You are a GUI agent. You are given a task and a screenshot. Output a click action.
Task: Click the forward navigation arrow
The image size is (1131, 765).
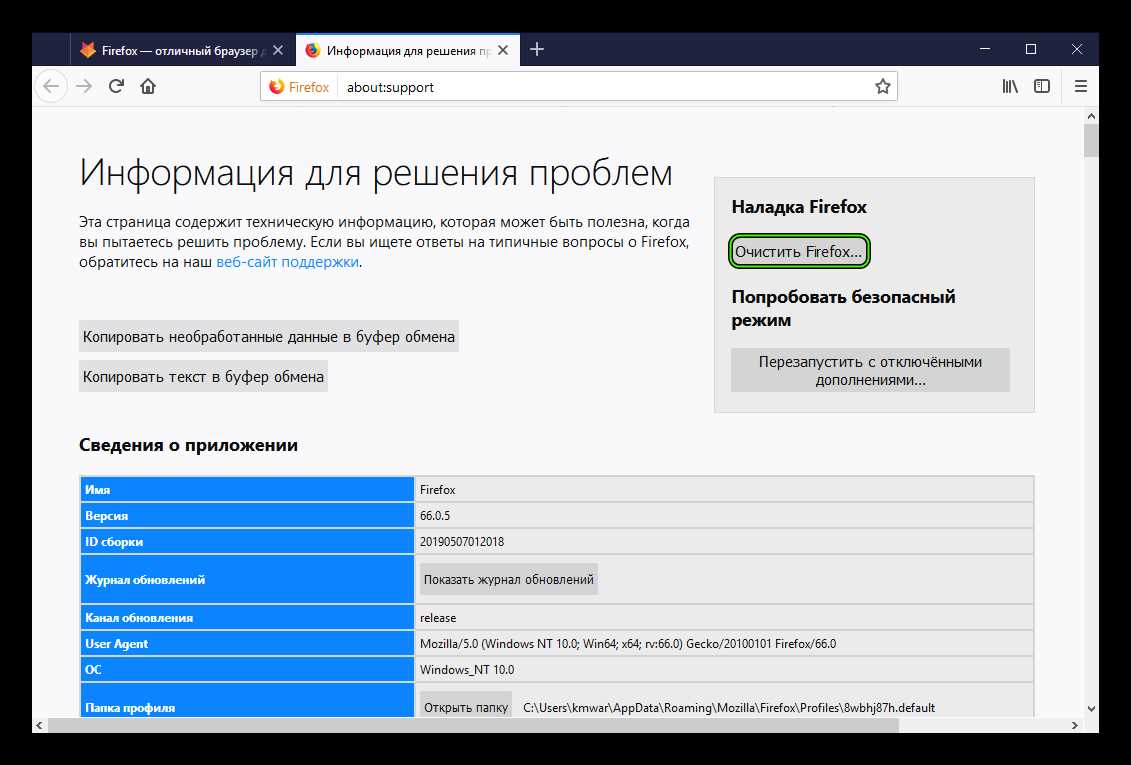coord(84,87)
